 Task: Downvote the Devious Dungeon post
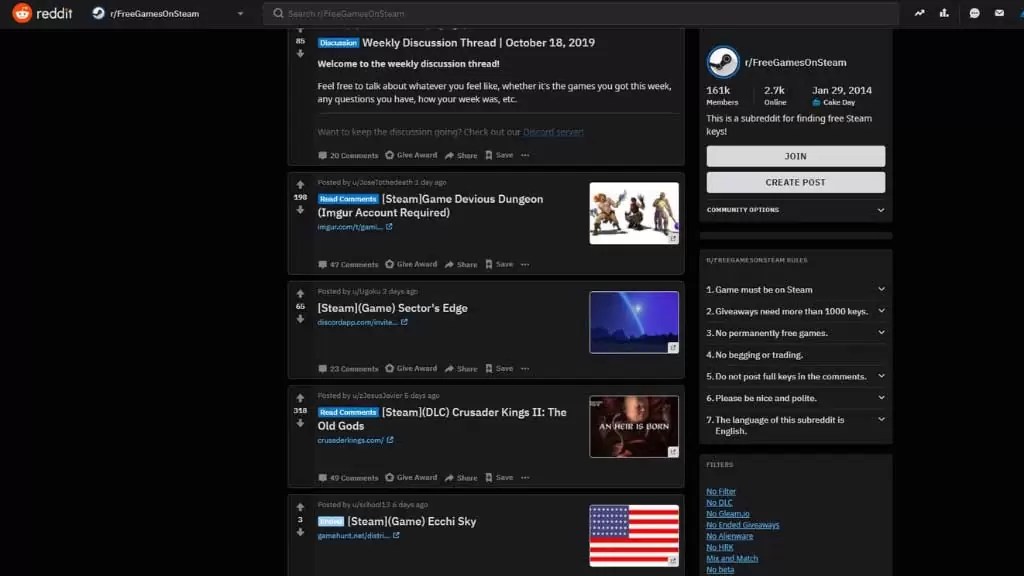click(300, 210)
